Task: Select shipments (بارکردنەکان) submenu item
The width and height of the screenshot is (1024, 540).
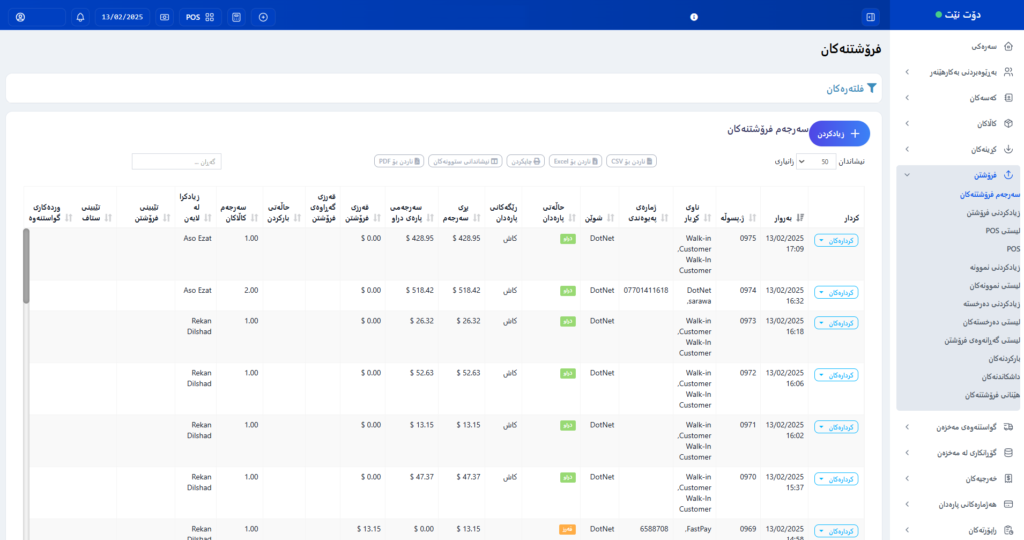Action: click(1004, 358)
